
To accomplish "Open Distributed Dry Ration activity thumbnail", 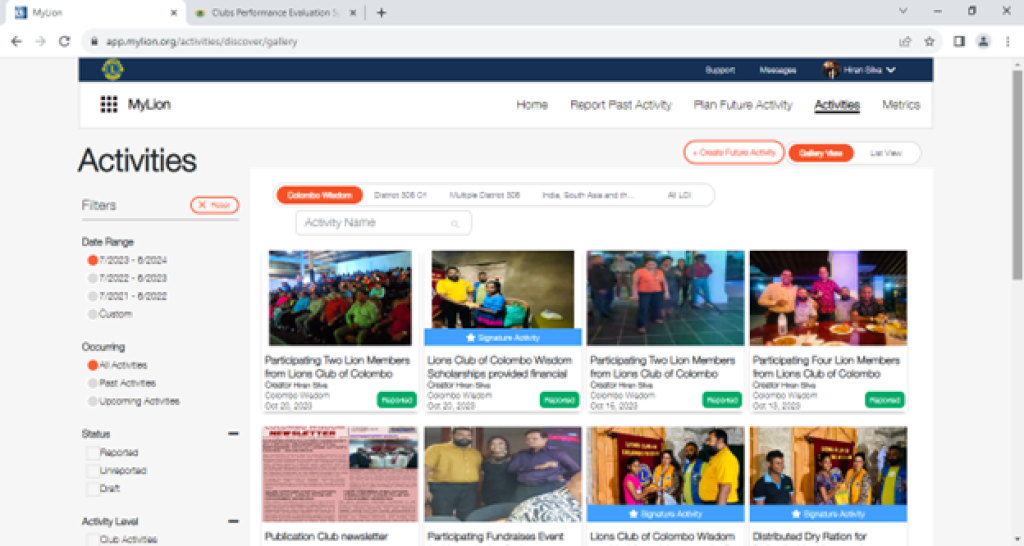I will (828, 466).
